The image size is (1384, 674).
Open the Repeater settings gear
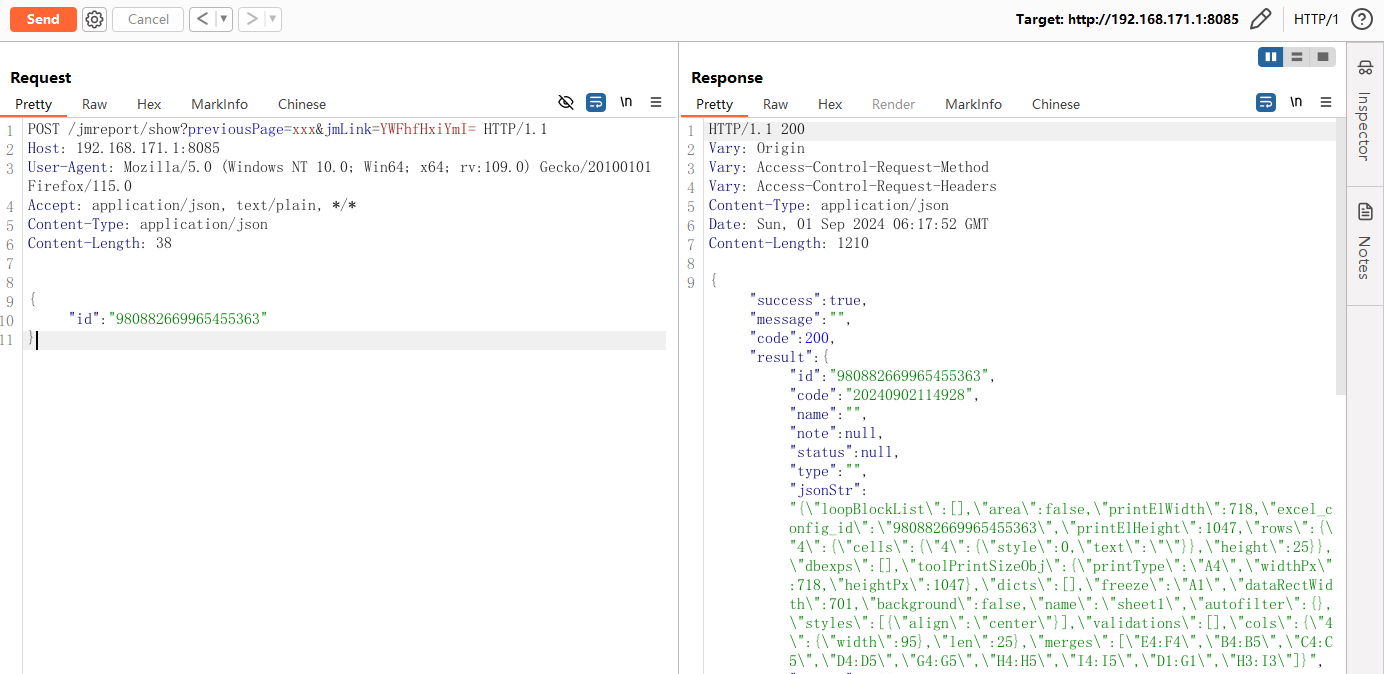coord(94,19)
